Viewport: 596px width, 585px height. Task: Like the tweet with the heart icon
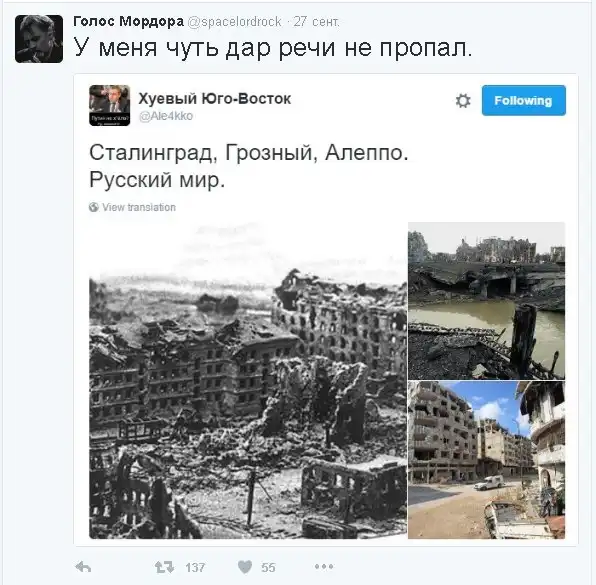point(245,567)
